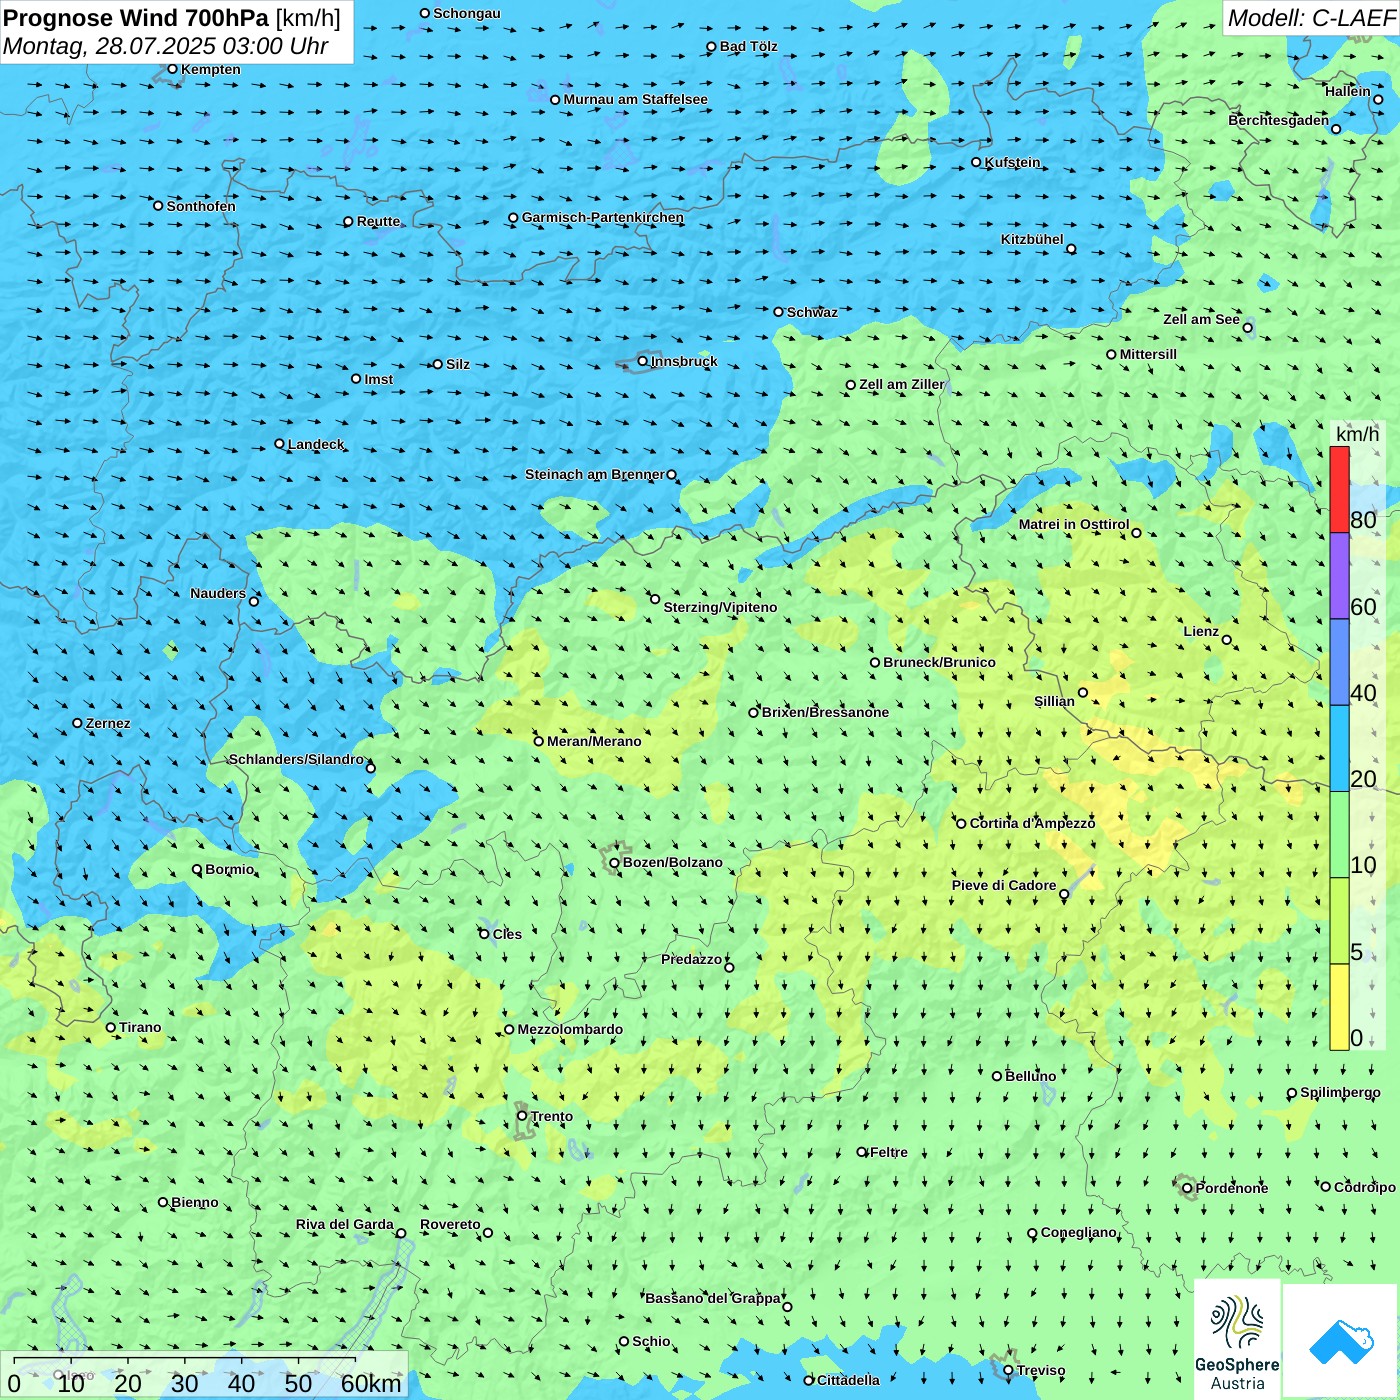This screenshot has width=1400, height=1400.
Task: Click the 'Spilimbergo' map label
Action: 1340,1092
